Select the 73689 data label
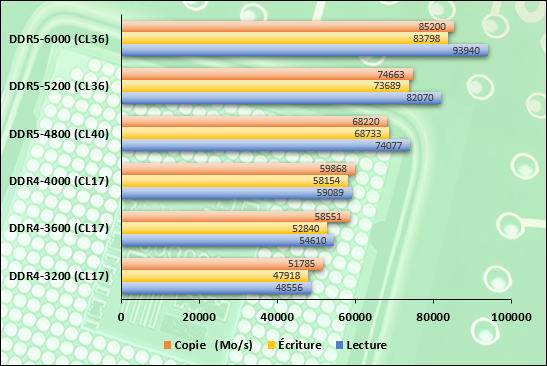The width and height of the screenshot is (547, 366). point(387,86)
